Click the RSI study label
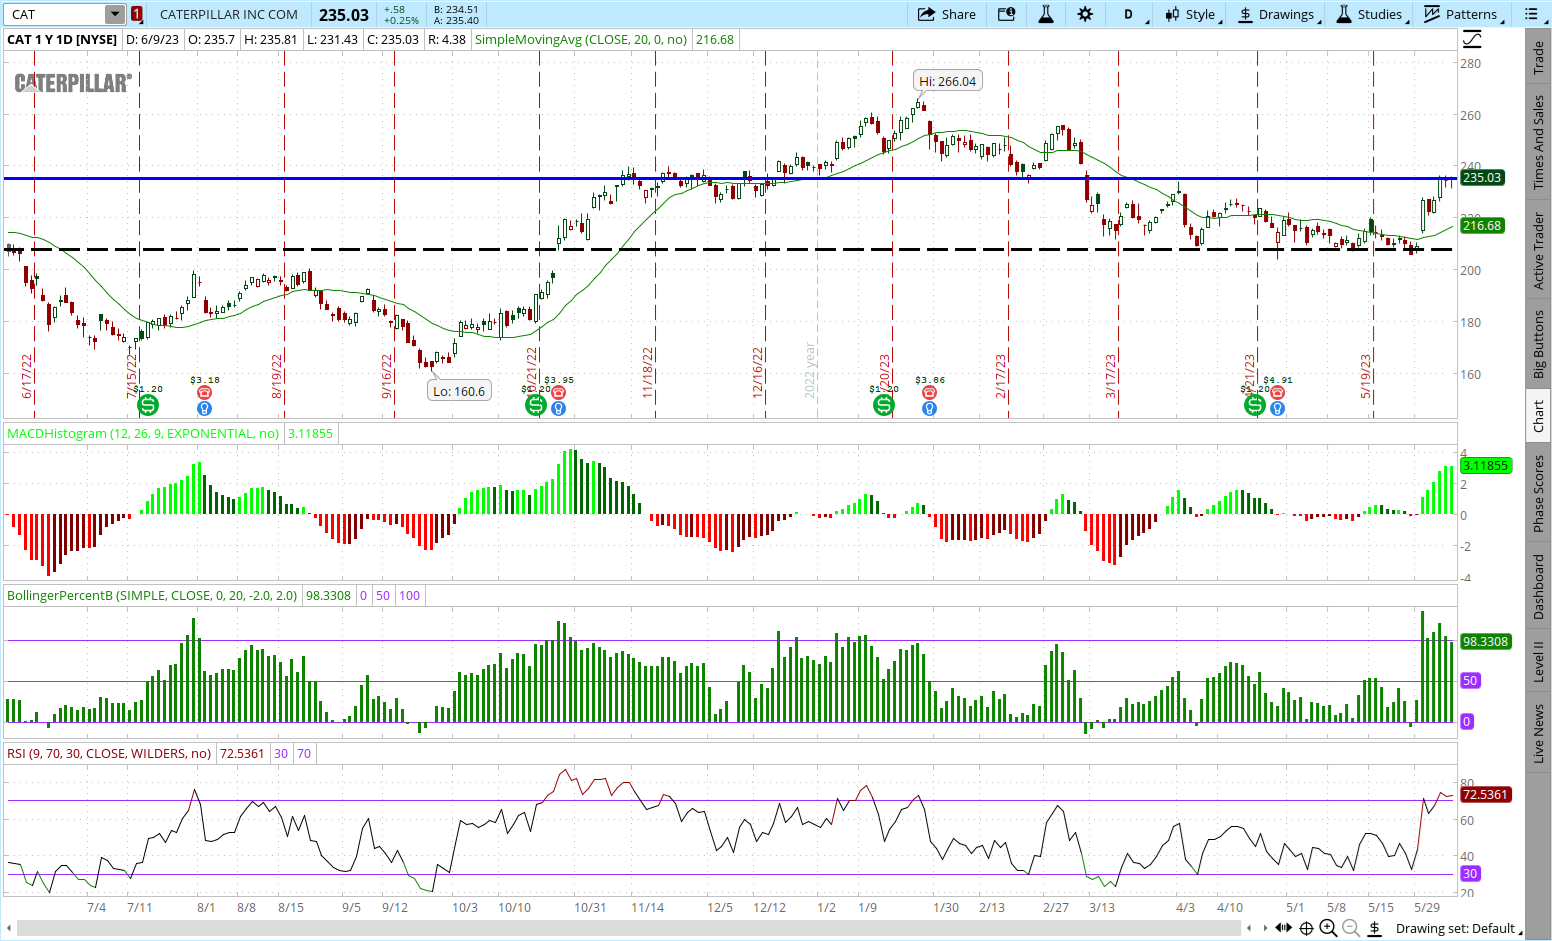This screenshot has height=941, width=1552. (x=109, y=753)
